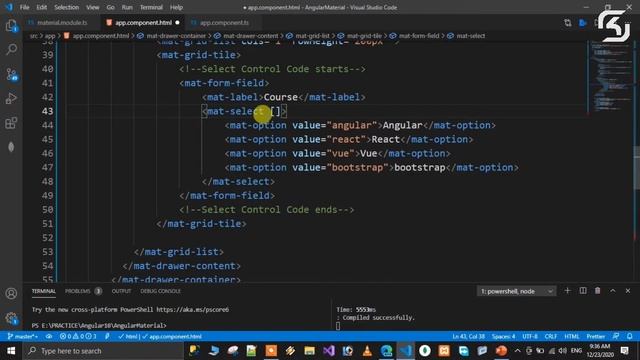Screen dimensions: 640x360
Task: Open the Windows Start menu
Action: point(11,351)
